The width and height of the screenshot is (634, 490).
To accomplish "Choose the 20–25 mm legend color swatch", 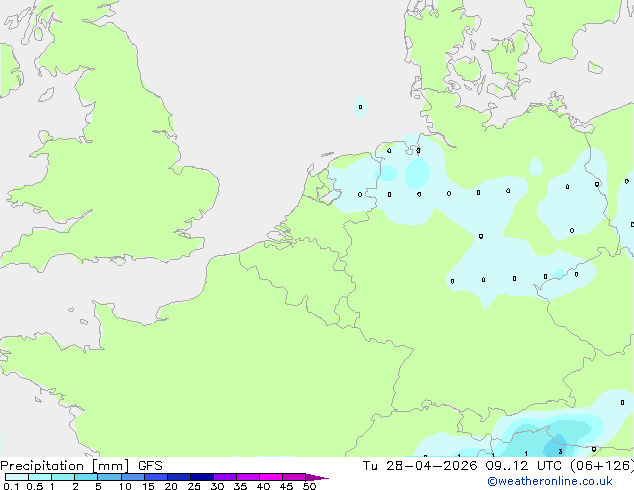I will [179, 477].
